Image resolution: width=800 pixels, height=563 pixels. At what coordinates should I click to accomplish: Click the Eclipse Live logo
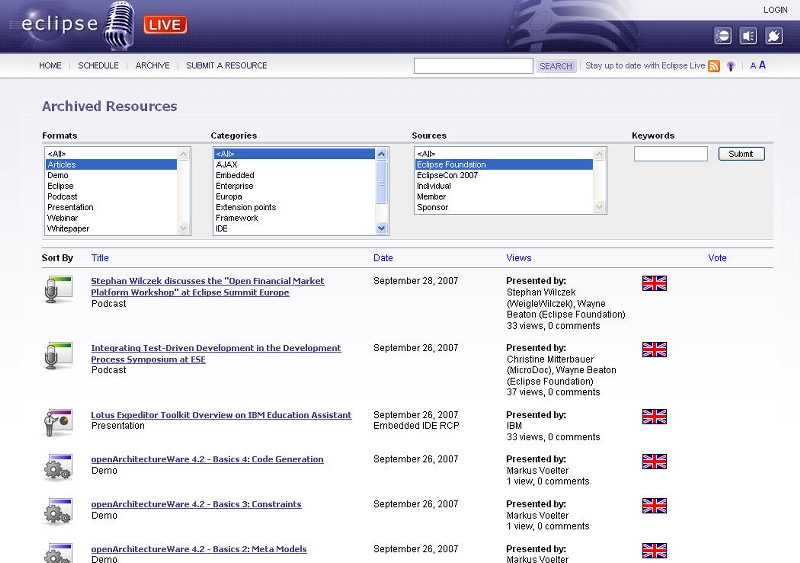pyautogui.click(x=104, y=25)
